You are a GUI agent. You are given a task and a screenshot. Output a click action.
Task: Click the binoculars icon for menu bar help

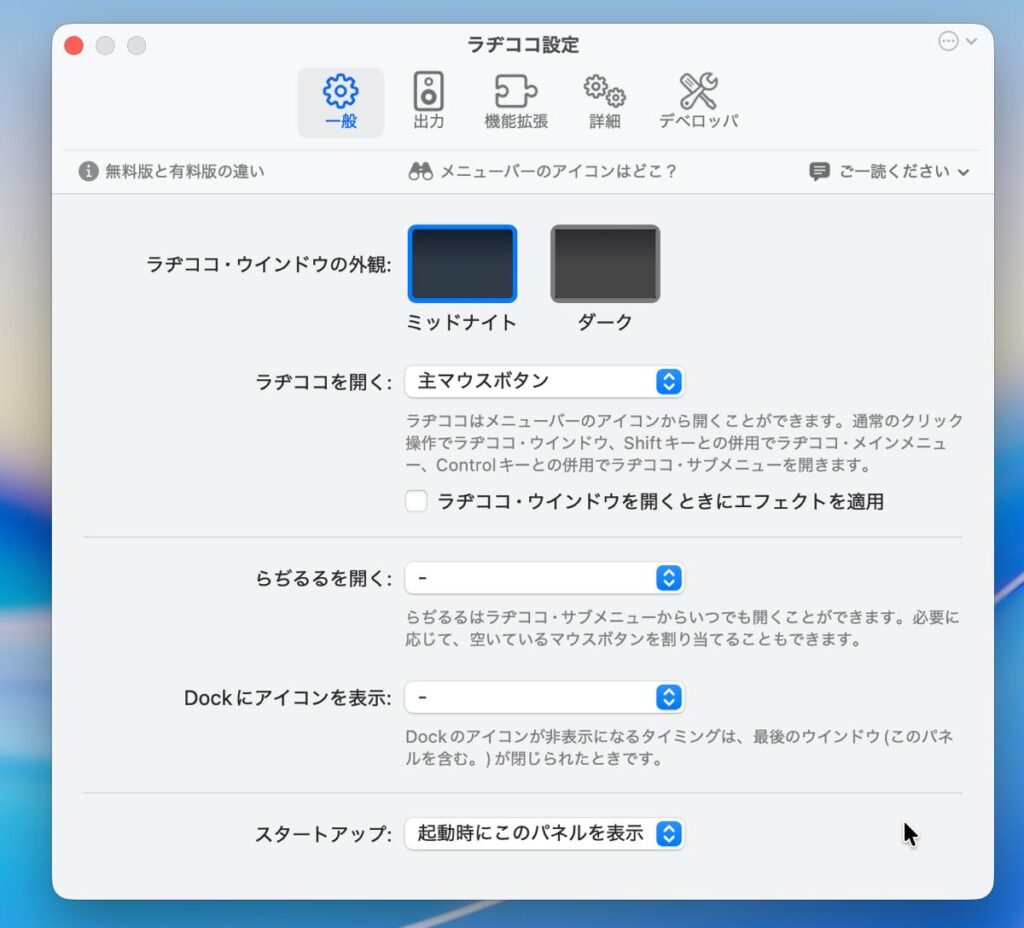tap(420, 171)
